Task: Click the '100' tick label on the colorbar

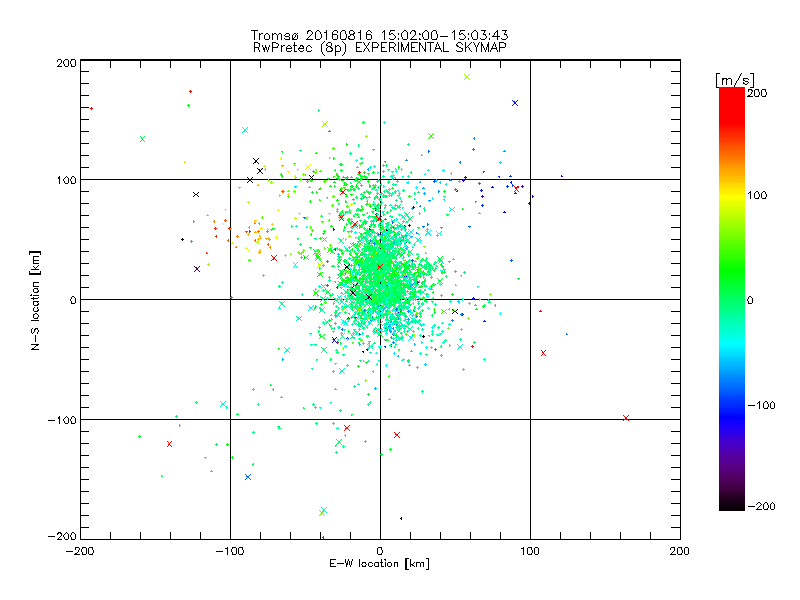Action: coord(757,195)
